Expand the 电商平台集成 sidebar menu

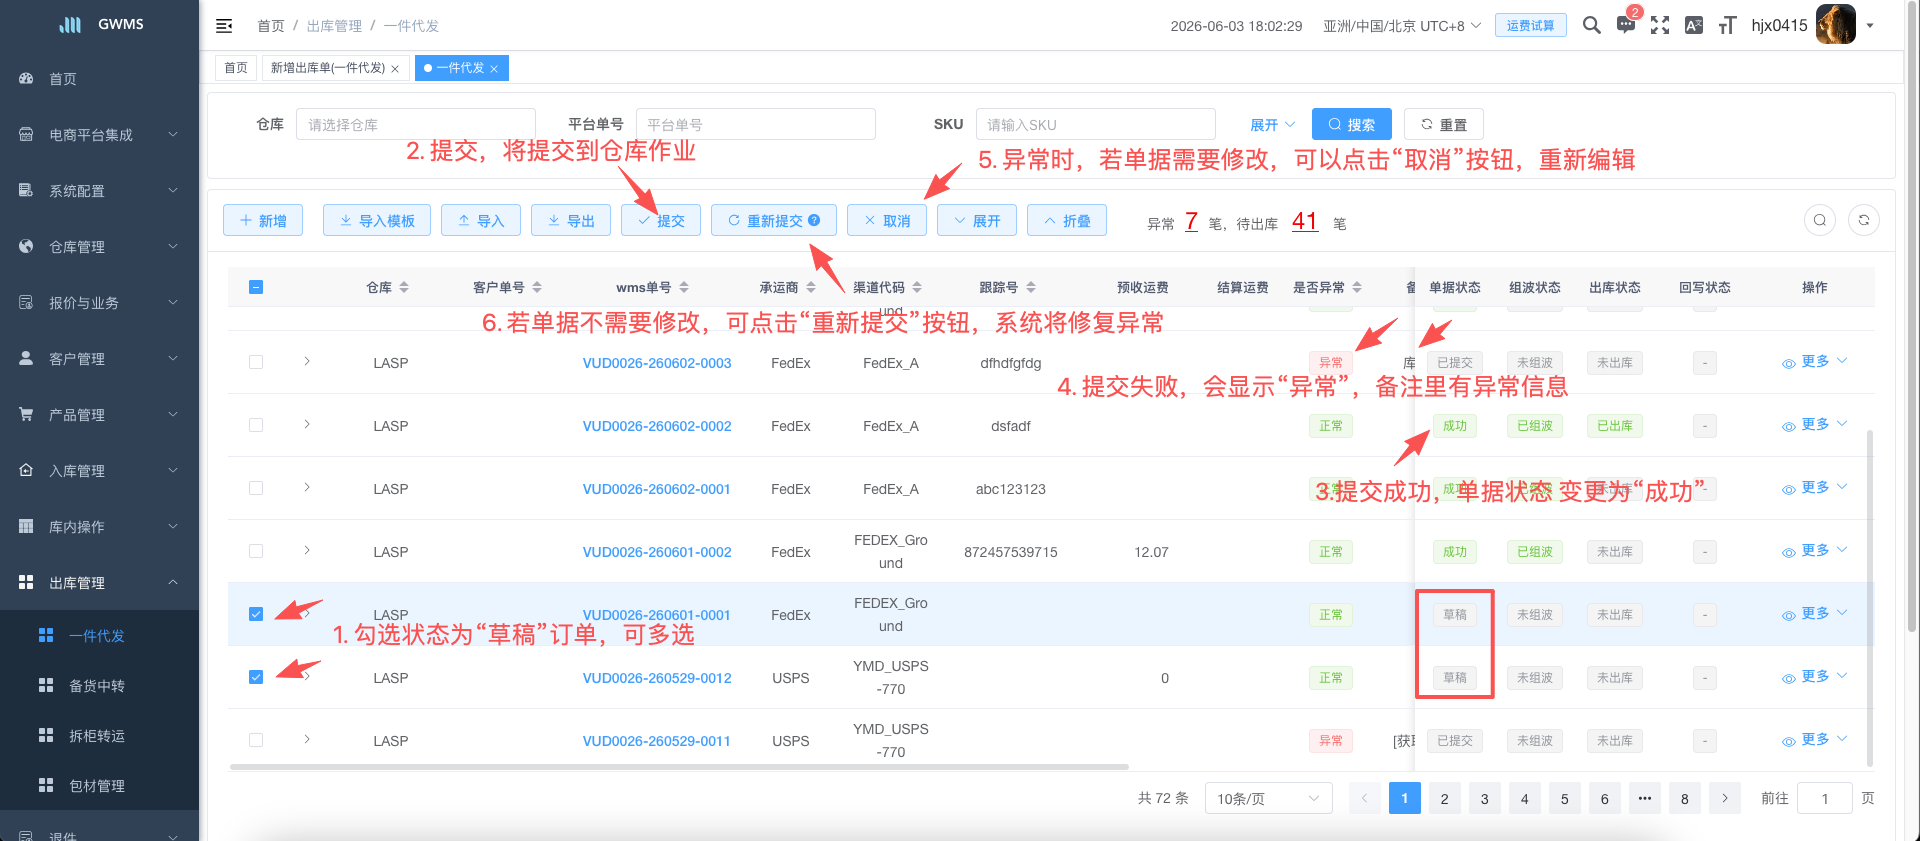[99, 135]
